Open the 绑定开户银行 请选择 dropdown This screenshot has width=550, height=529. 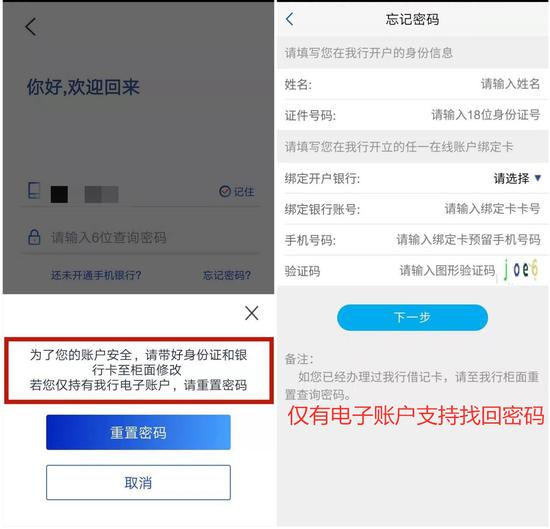coord(517,179)
